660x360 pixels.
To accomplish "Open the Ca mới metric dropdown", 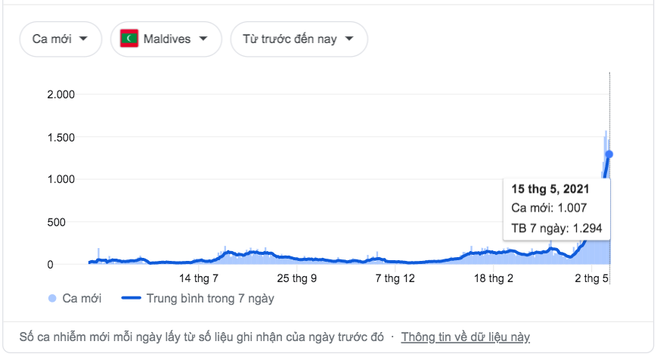I will [61, 39].
